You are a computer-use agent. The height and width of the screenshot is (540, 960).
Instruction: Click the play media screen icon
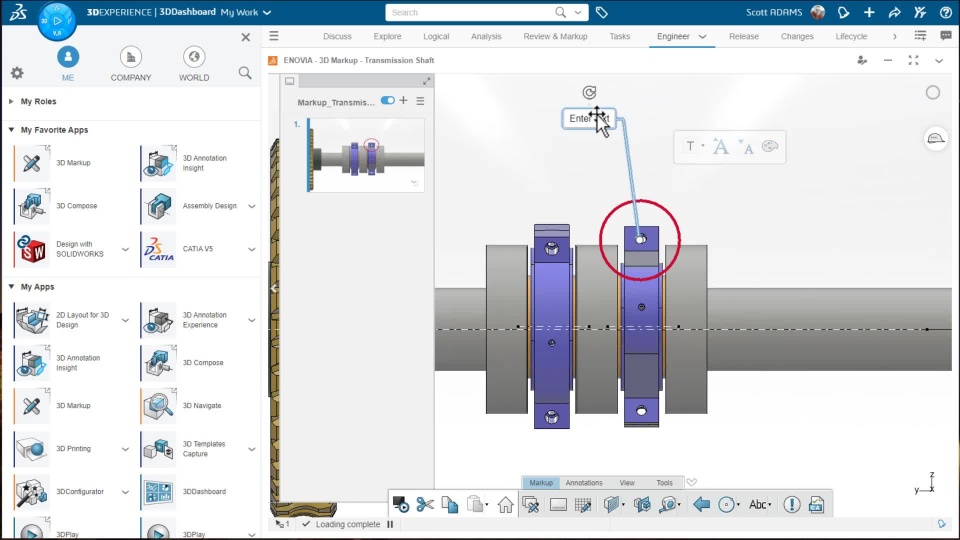400,504
